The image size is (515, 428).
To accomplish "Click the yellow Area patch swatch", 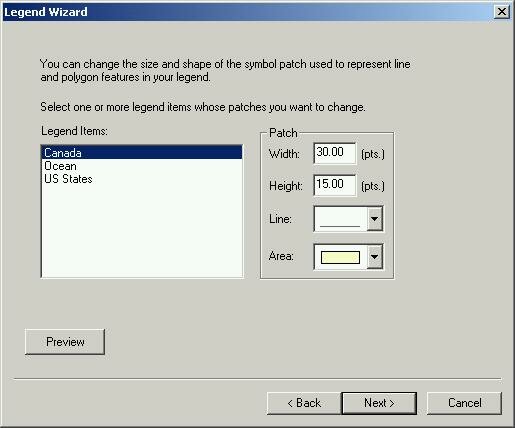I will click(x=340, y=257).
